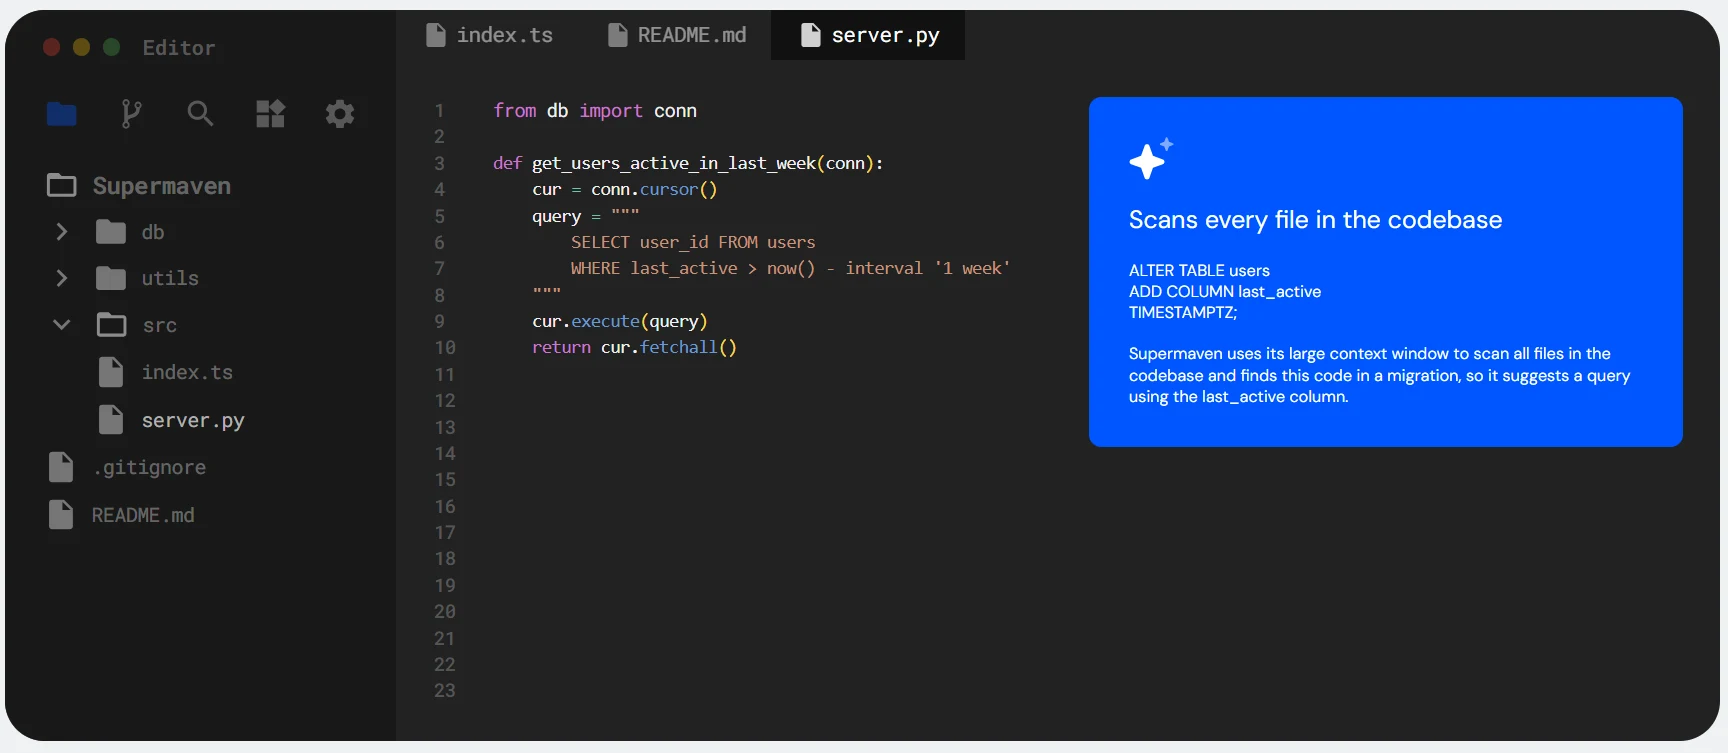Click line number 23 in gutter
The width and height of the screenshot is (1728, 753).
[445, 690]
